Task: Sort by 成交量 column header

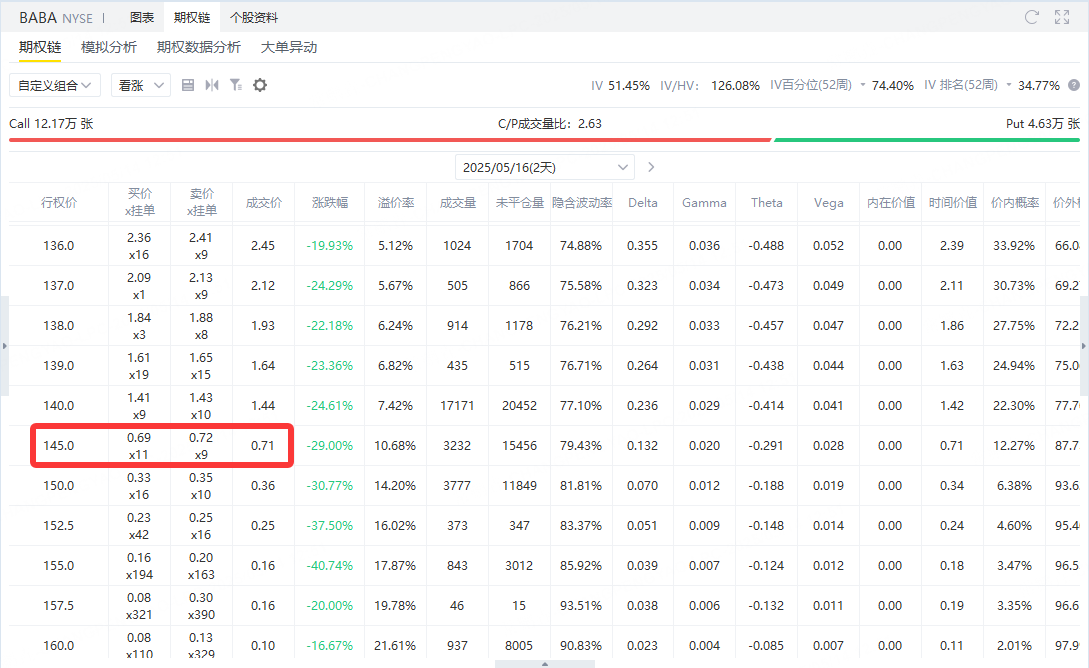Action: coord(457,202)
